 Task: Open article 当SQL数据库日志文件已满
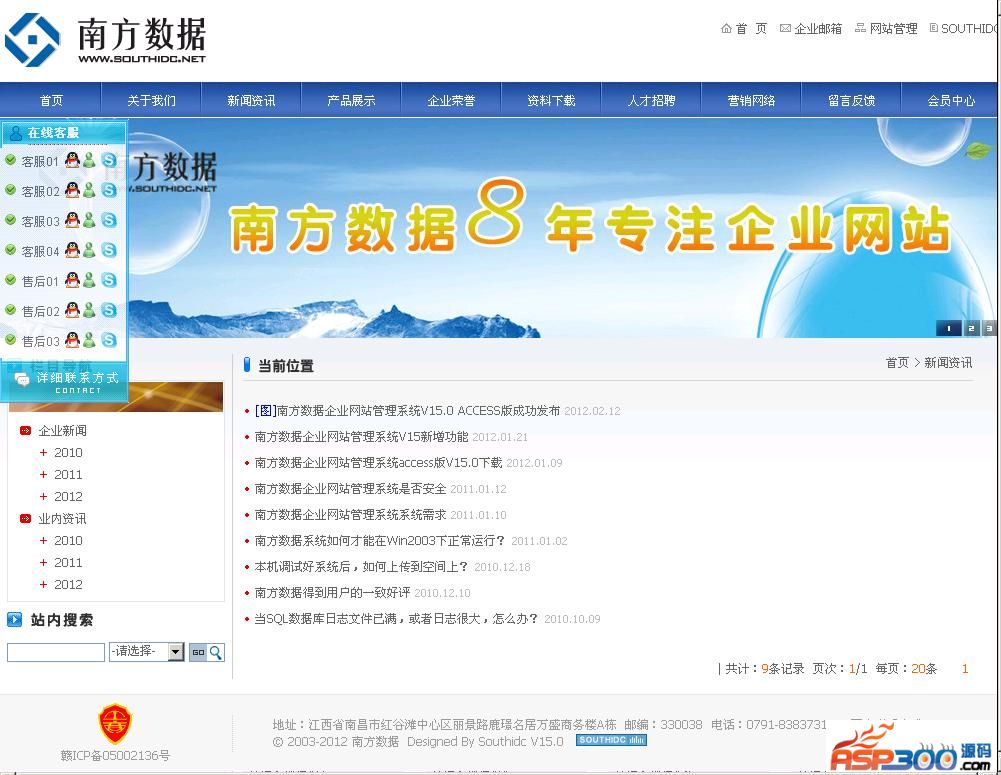click(396, 619)
